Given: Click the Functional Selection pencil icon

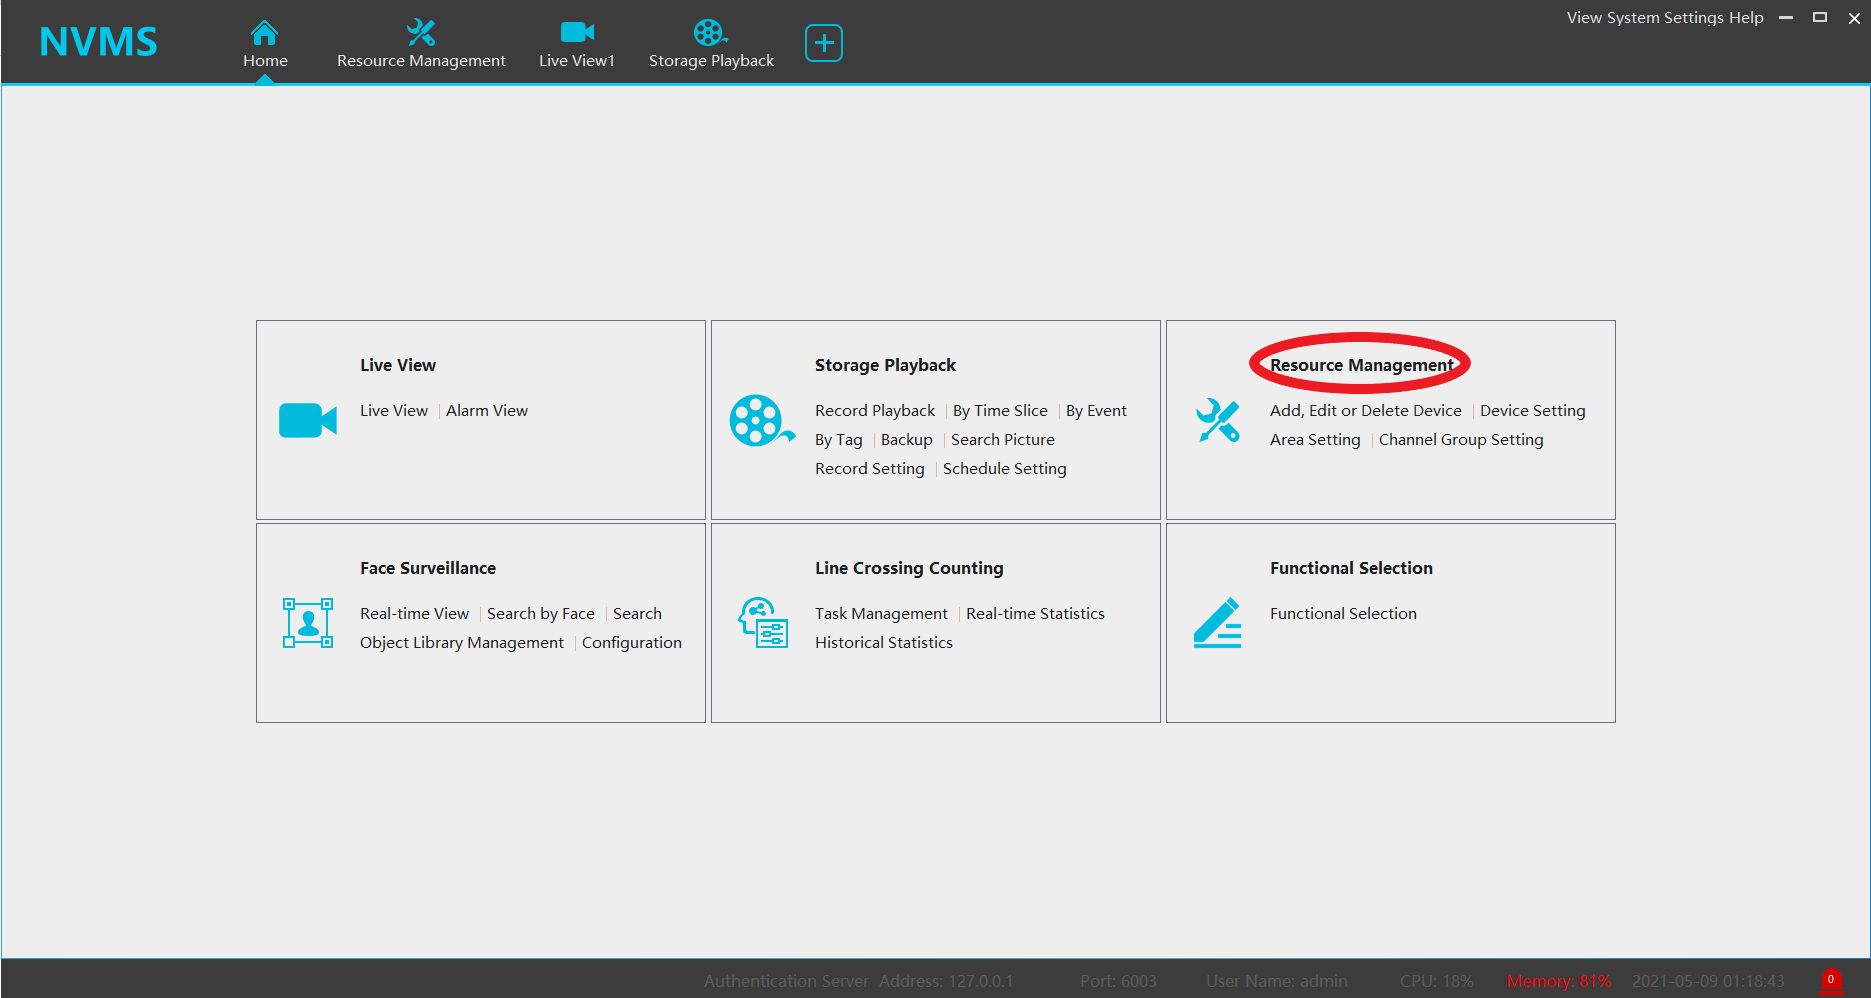Looking at the screenshot, I should (1218, 623).
